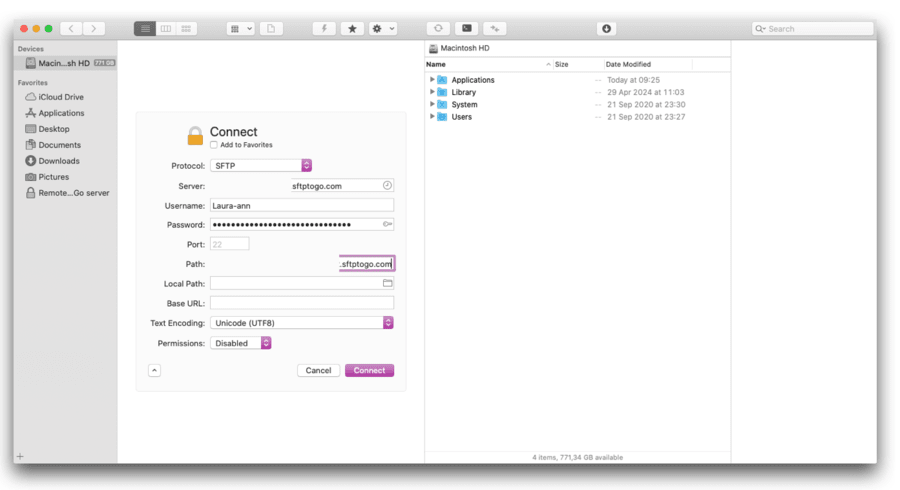Expand the Applications folder triangle
Viewport: 900px width, 490px height.
point(432,80)
